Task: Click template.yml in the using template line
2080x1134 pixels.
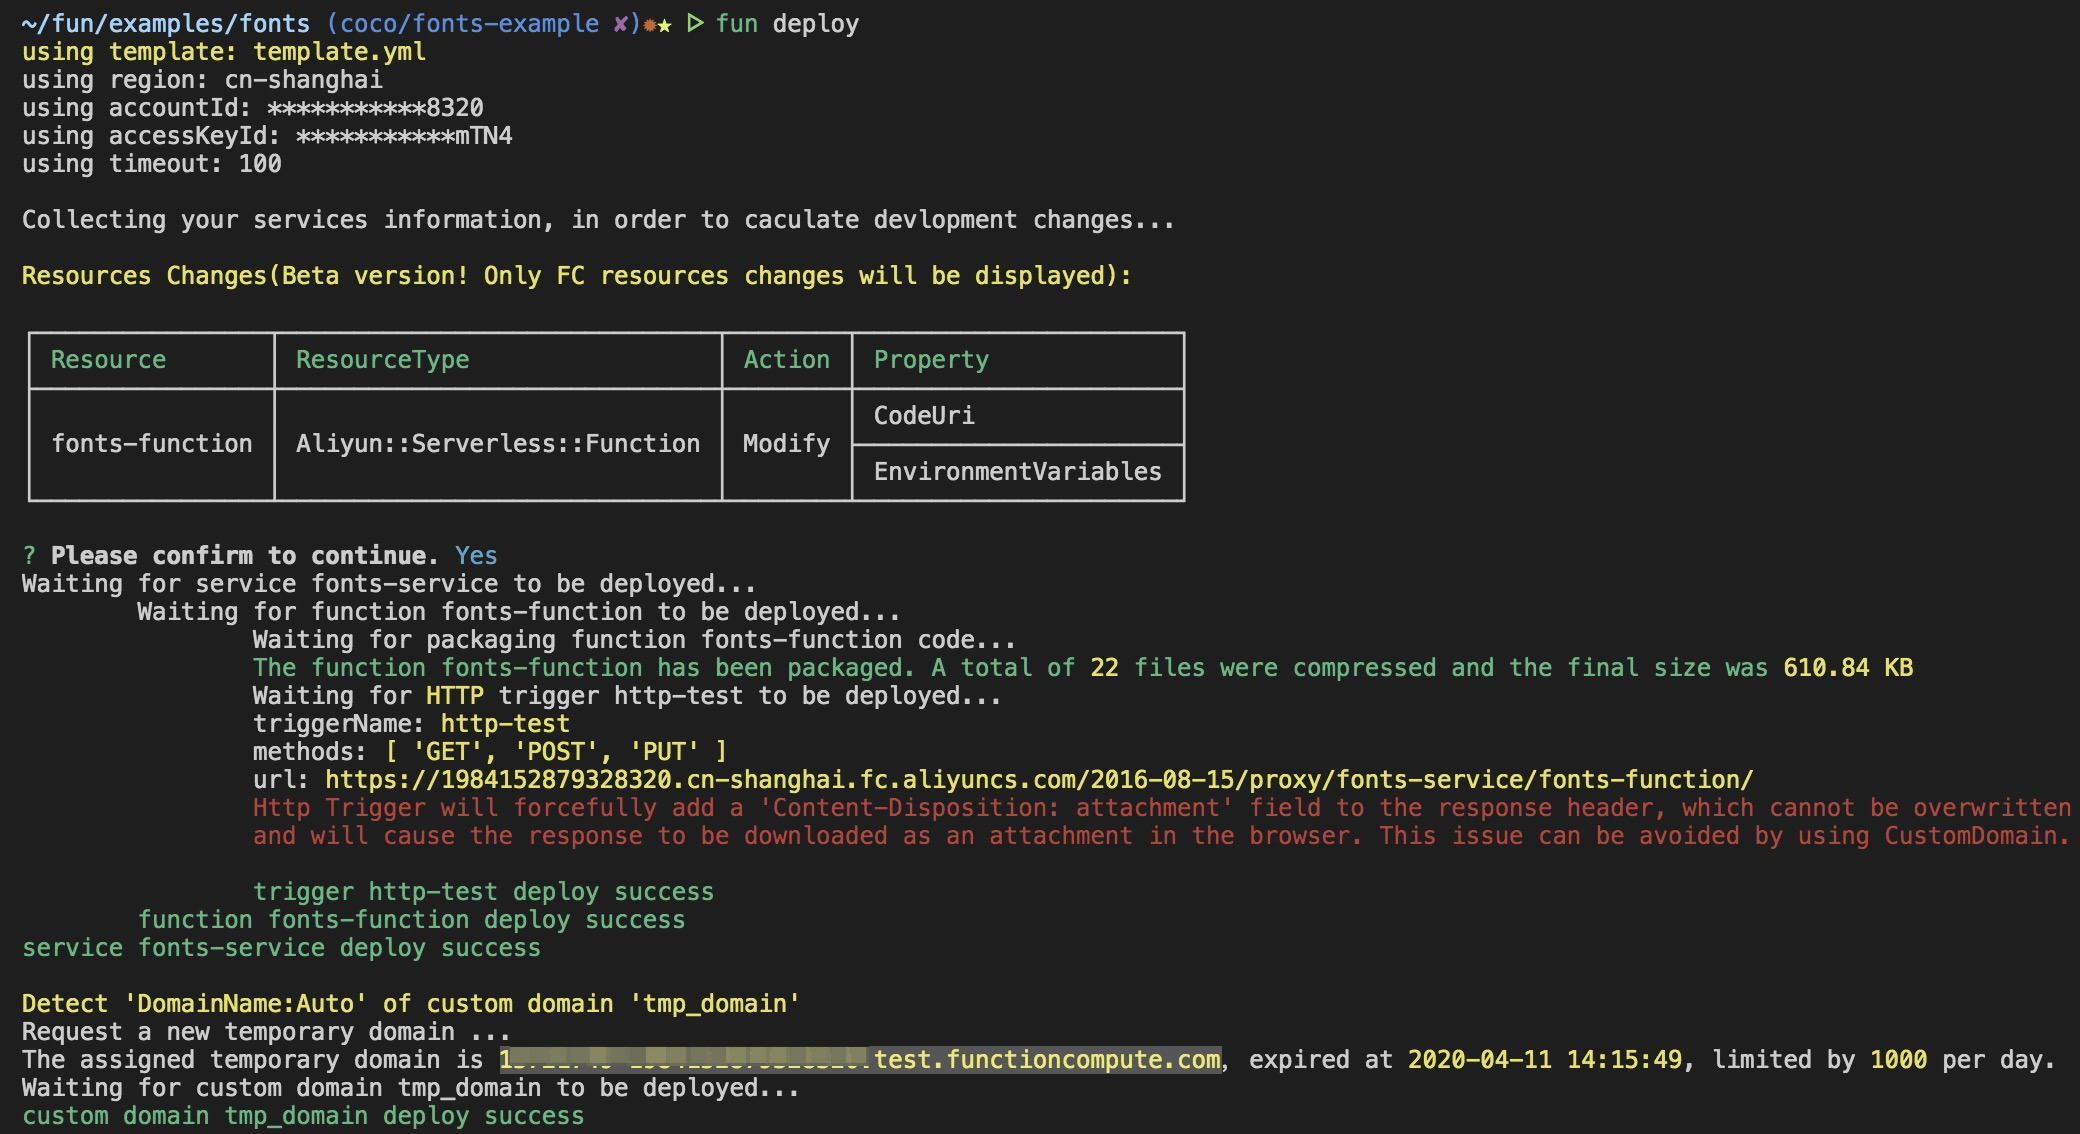Action: tap(339, 52)
